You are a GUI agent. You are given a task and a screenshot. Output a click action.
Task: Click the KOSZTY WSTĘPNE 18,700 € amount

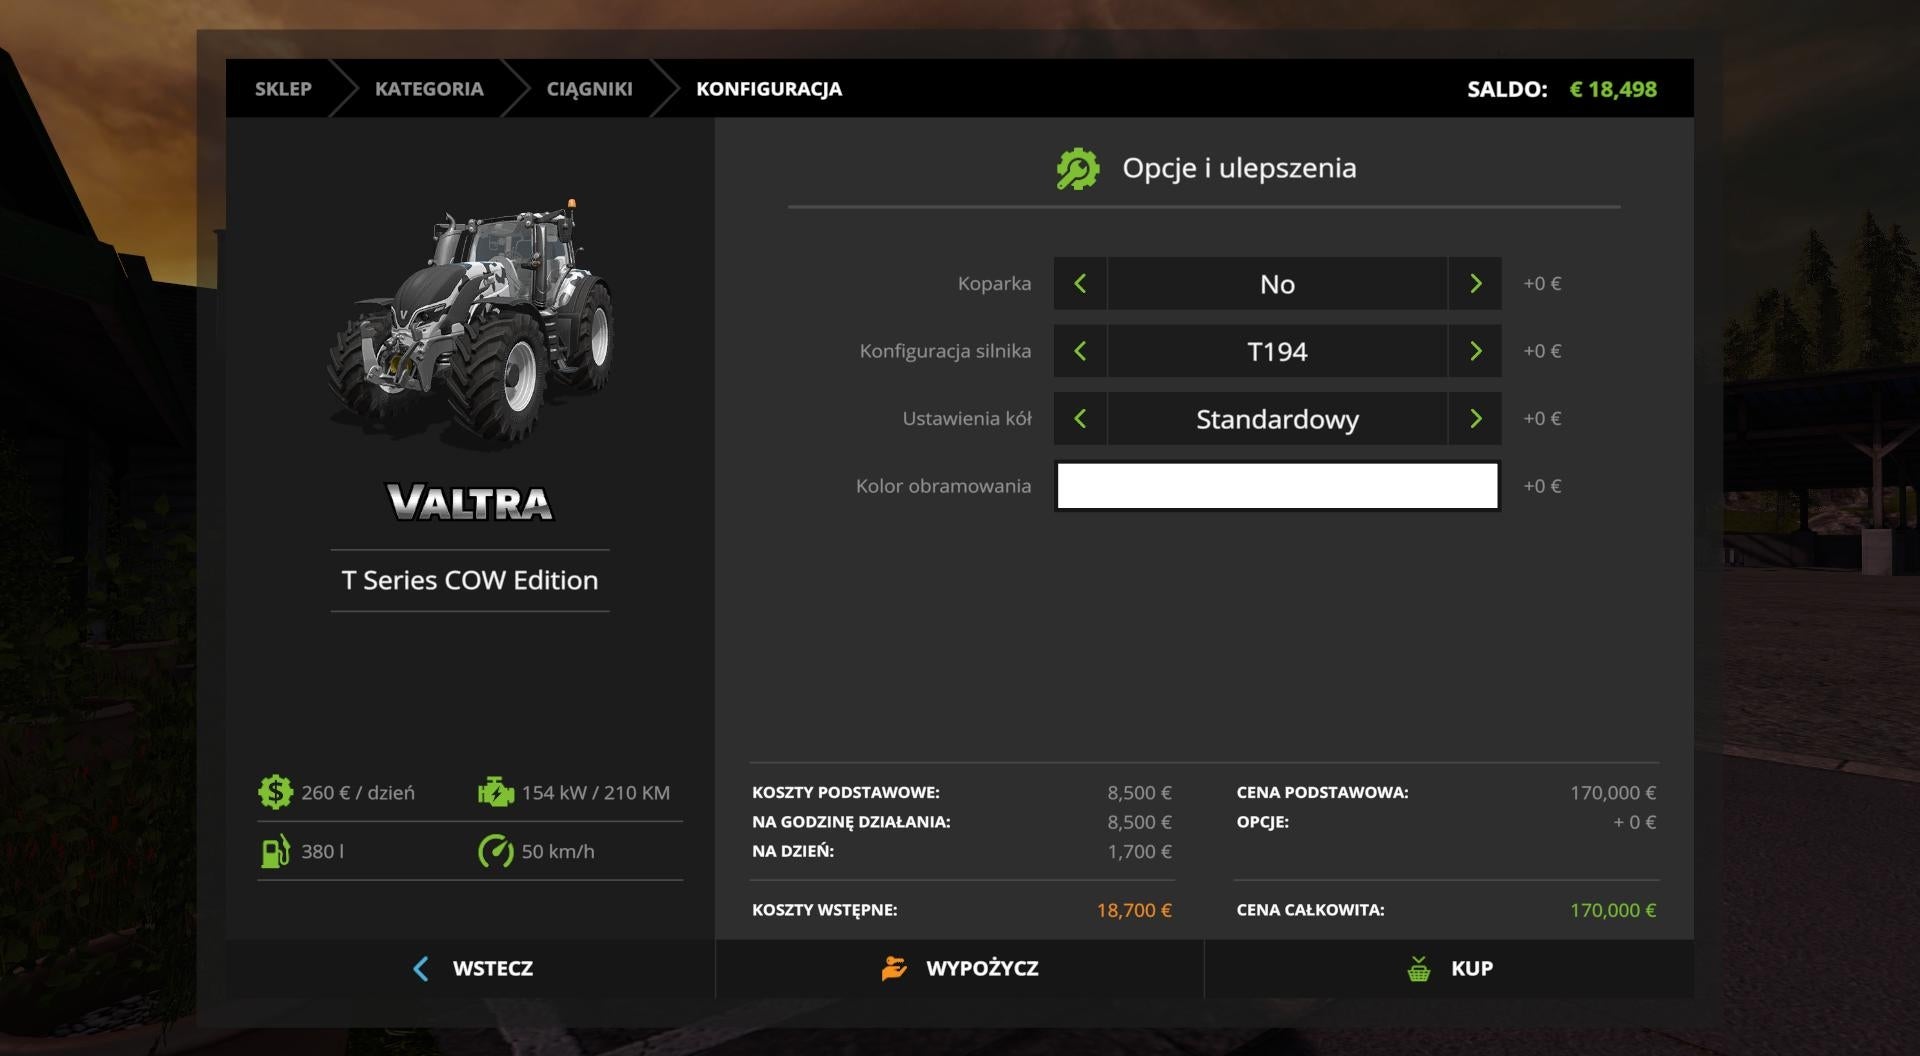[x=1134, y=910]
